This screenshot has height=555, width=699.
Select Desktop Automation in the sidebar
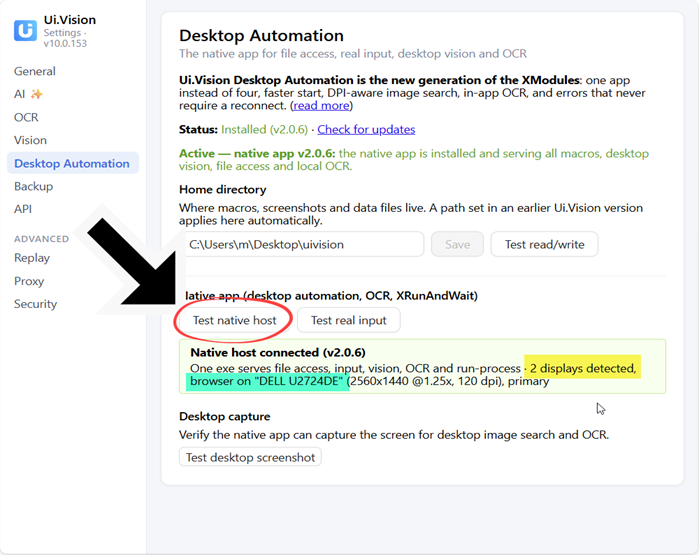click(73, 163)
